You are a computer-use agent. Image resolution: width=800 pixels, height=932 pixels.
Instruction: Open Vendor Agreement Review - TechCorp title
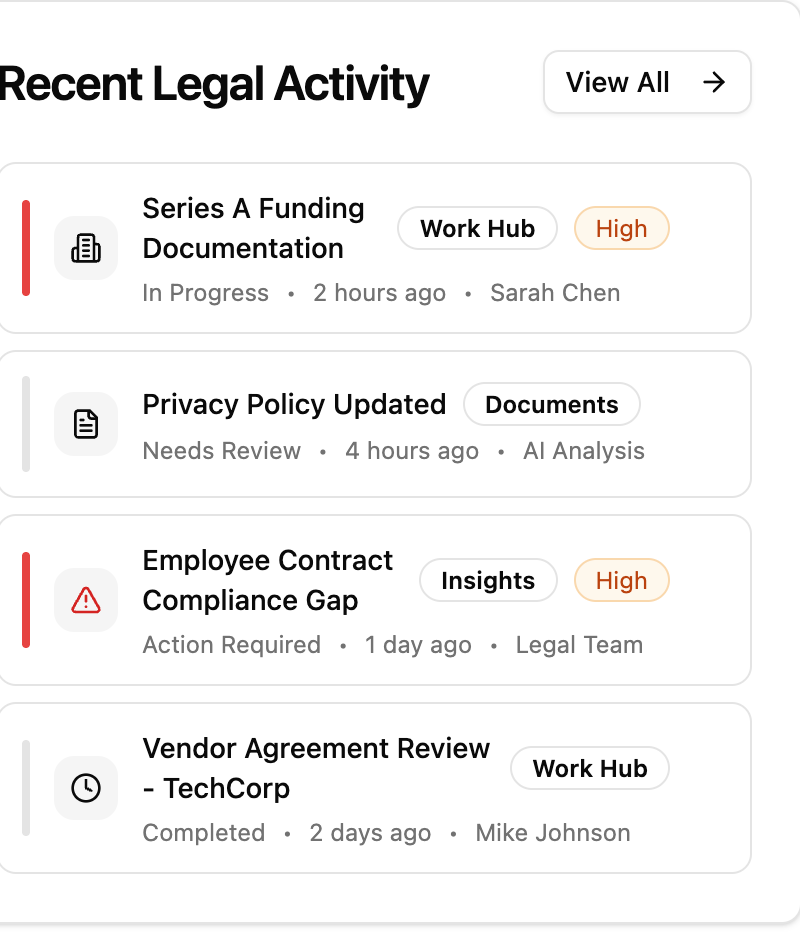(316, 768)
